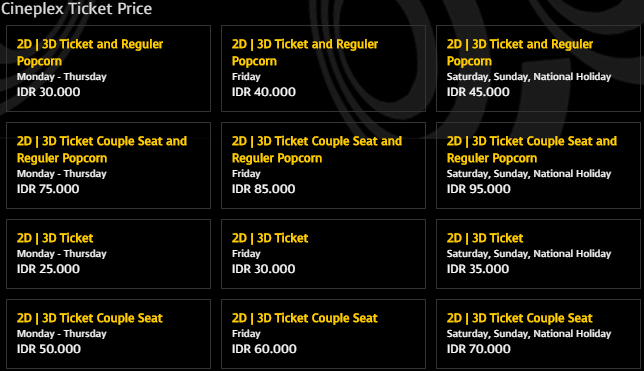Select Monday-Thursday ticket with popcorn IDR 30.000
Screen dimensions: 644x371
[x=108, y=68]
